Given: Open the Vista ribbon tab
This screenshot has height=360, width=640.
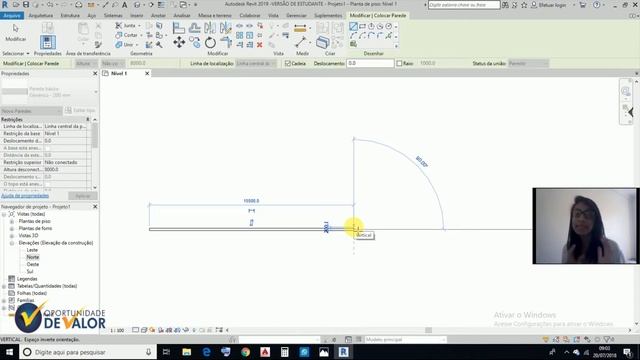Looking at the screenshot, I should [x=273, y=16].
